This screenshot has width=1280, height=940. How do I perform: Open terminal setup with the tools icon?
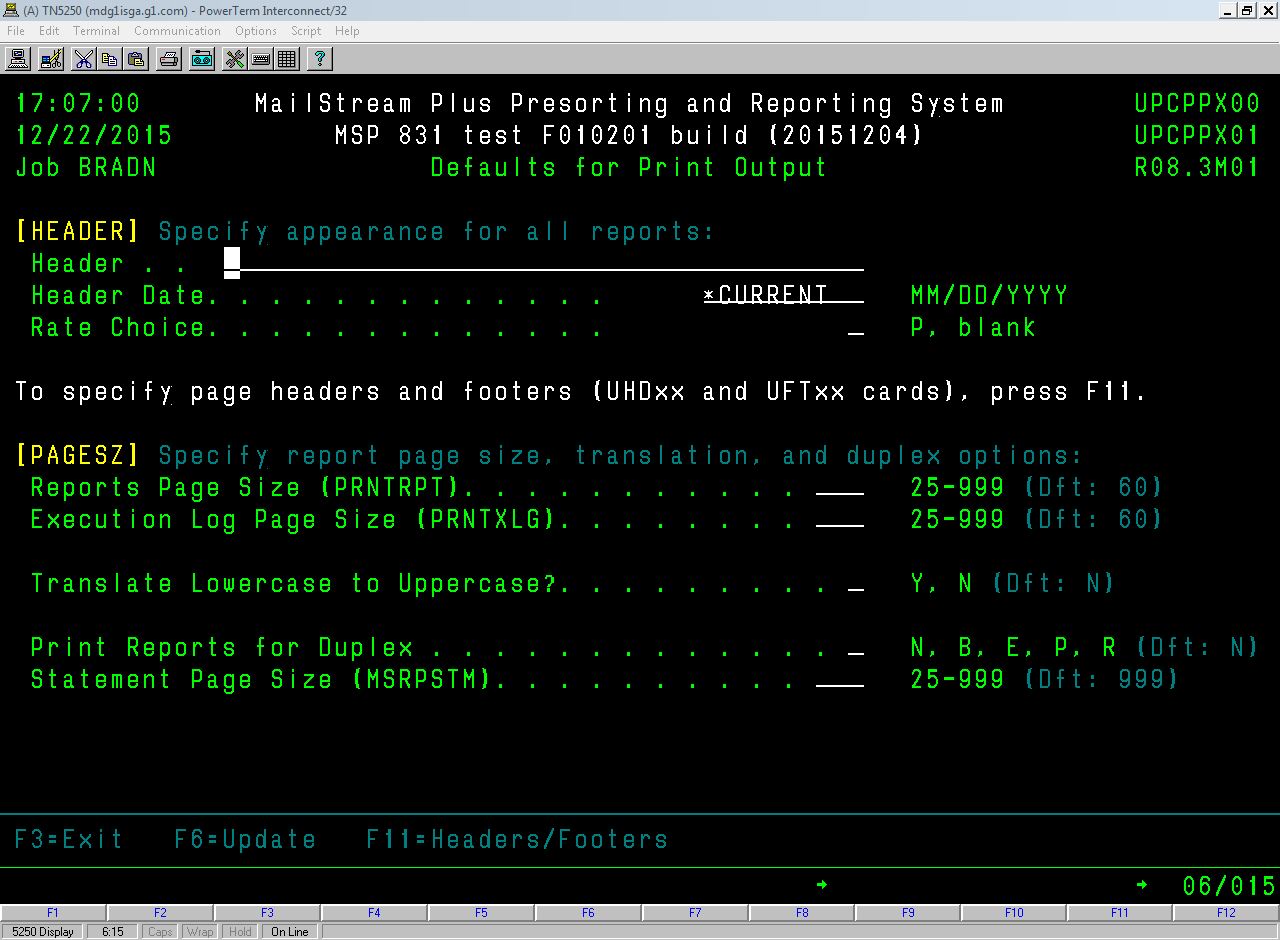pos(233,59)
